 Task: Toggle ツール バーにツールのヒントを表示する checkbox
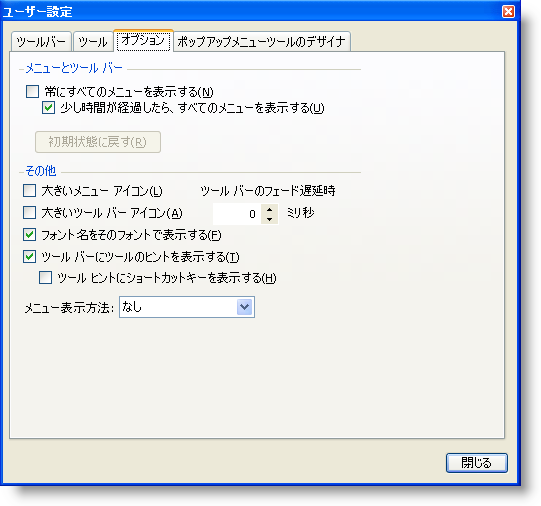pyautogui.click(x=29, y=257)
